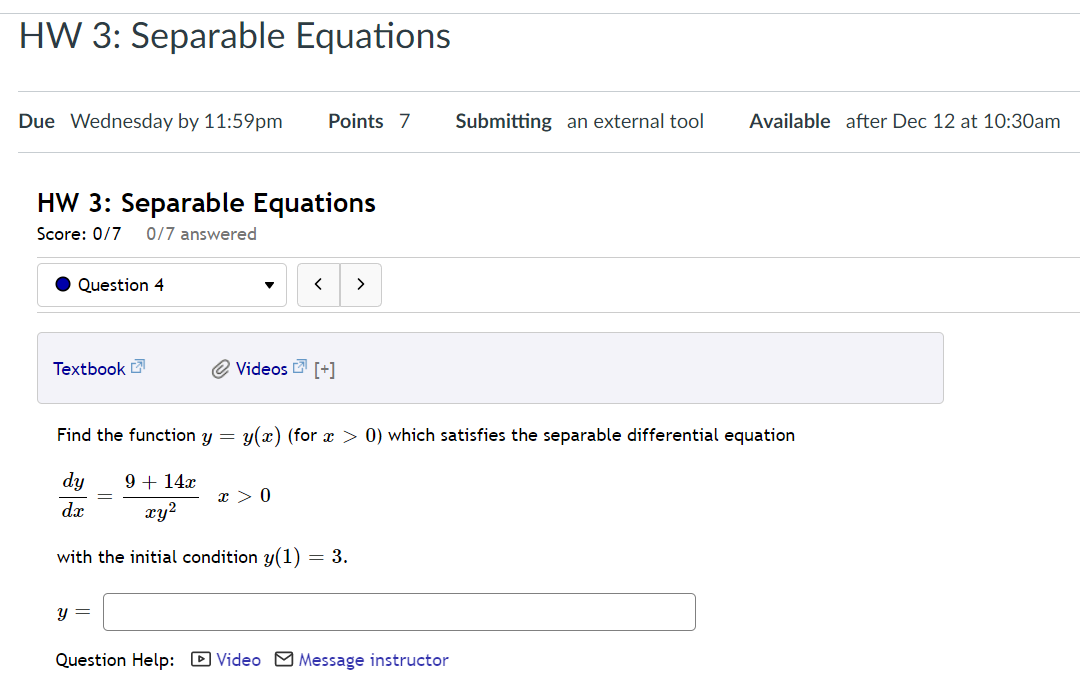
Task: Open the Question 4 selector dropdown
Action: [161, 285]
